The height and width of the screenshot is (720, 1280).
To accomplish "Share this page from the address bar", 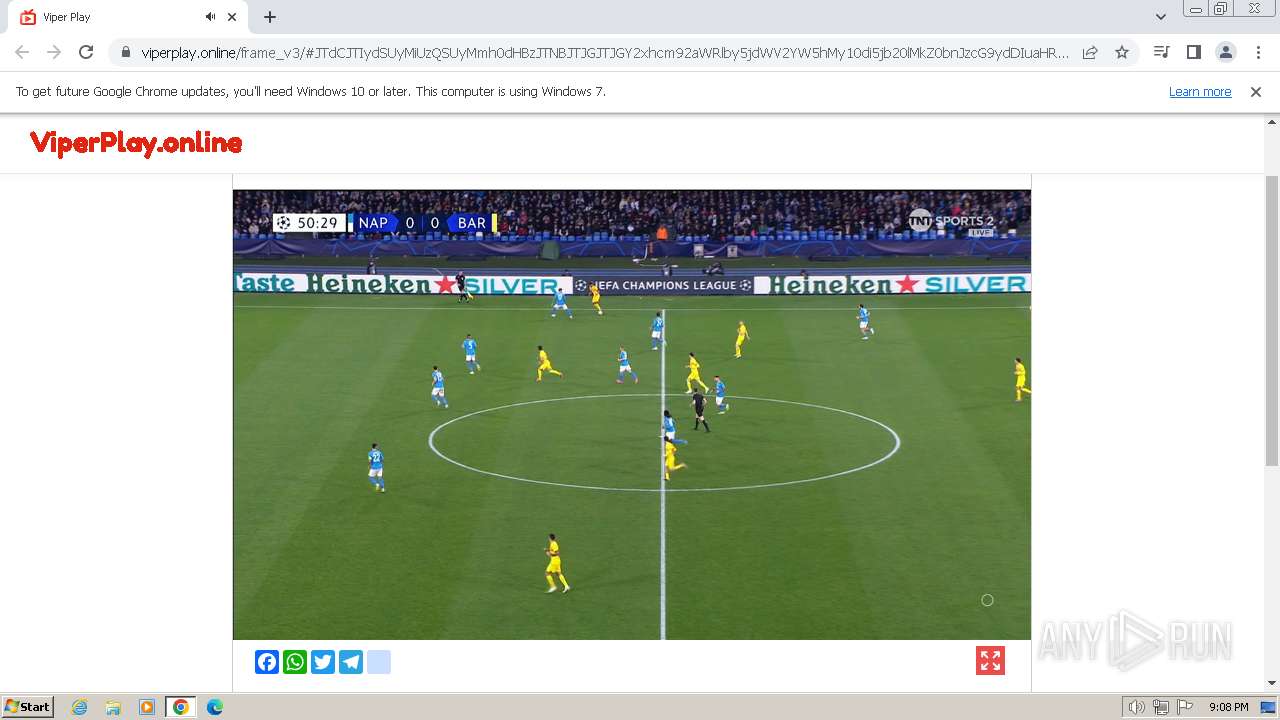I will 1090,52.
